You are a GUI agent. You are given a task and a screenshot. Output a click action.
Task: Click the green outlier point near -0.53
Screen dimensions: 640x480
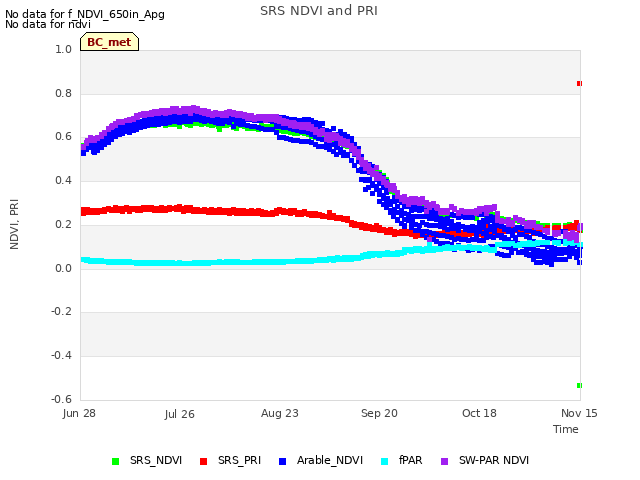point(579,386)
